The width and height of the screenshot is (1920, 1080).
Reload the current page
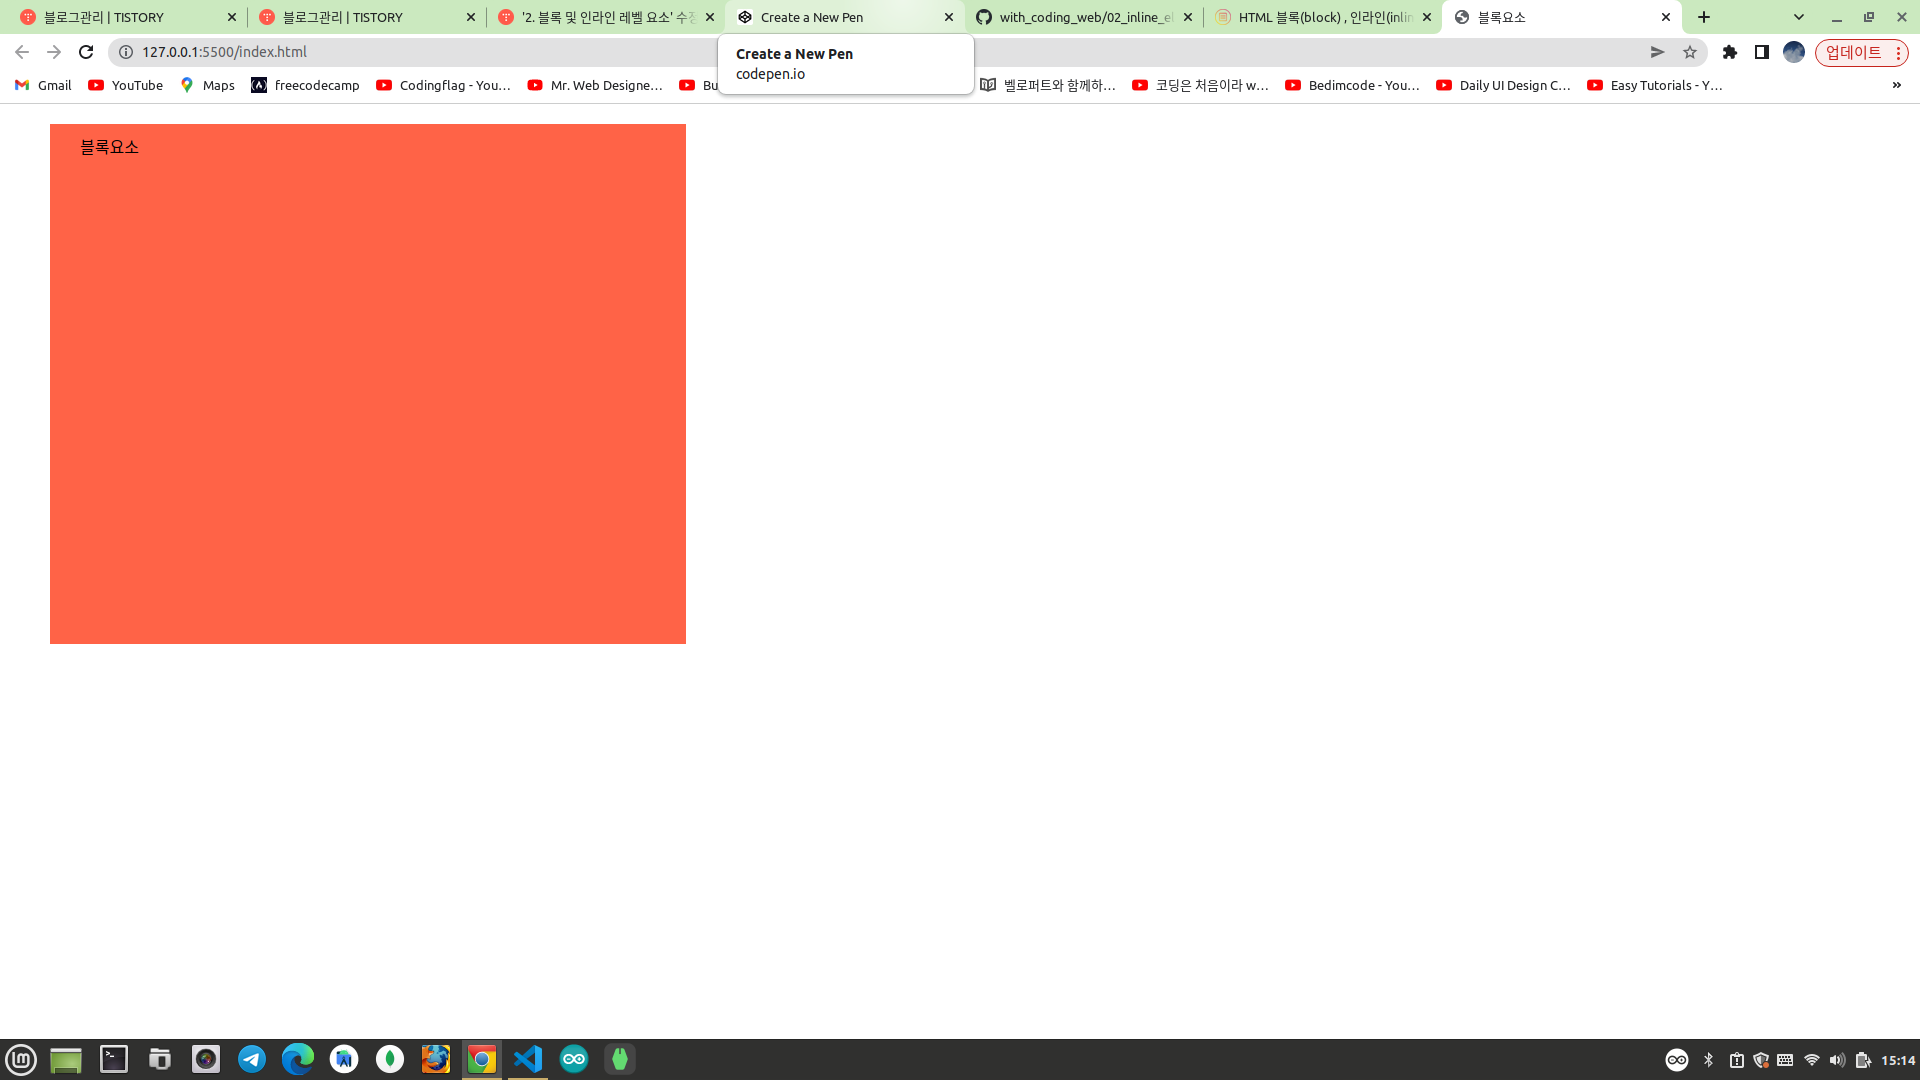click(86, 52)
